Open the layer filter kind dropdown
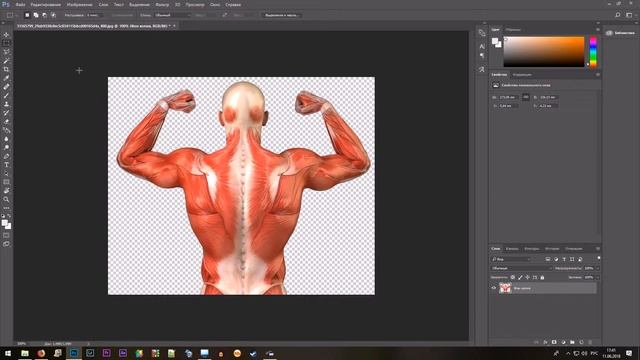640x360 pixels. tap(511, 259)
